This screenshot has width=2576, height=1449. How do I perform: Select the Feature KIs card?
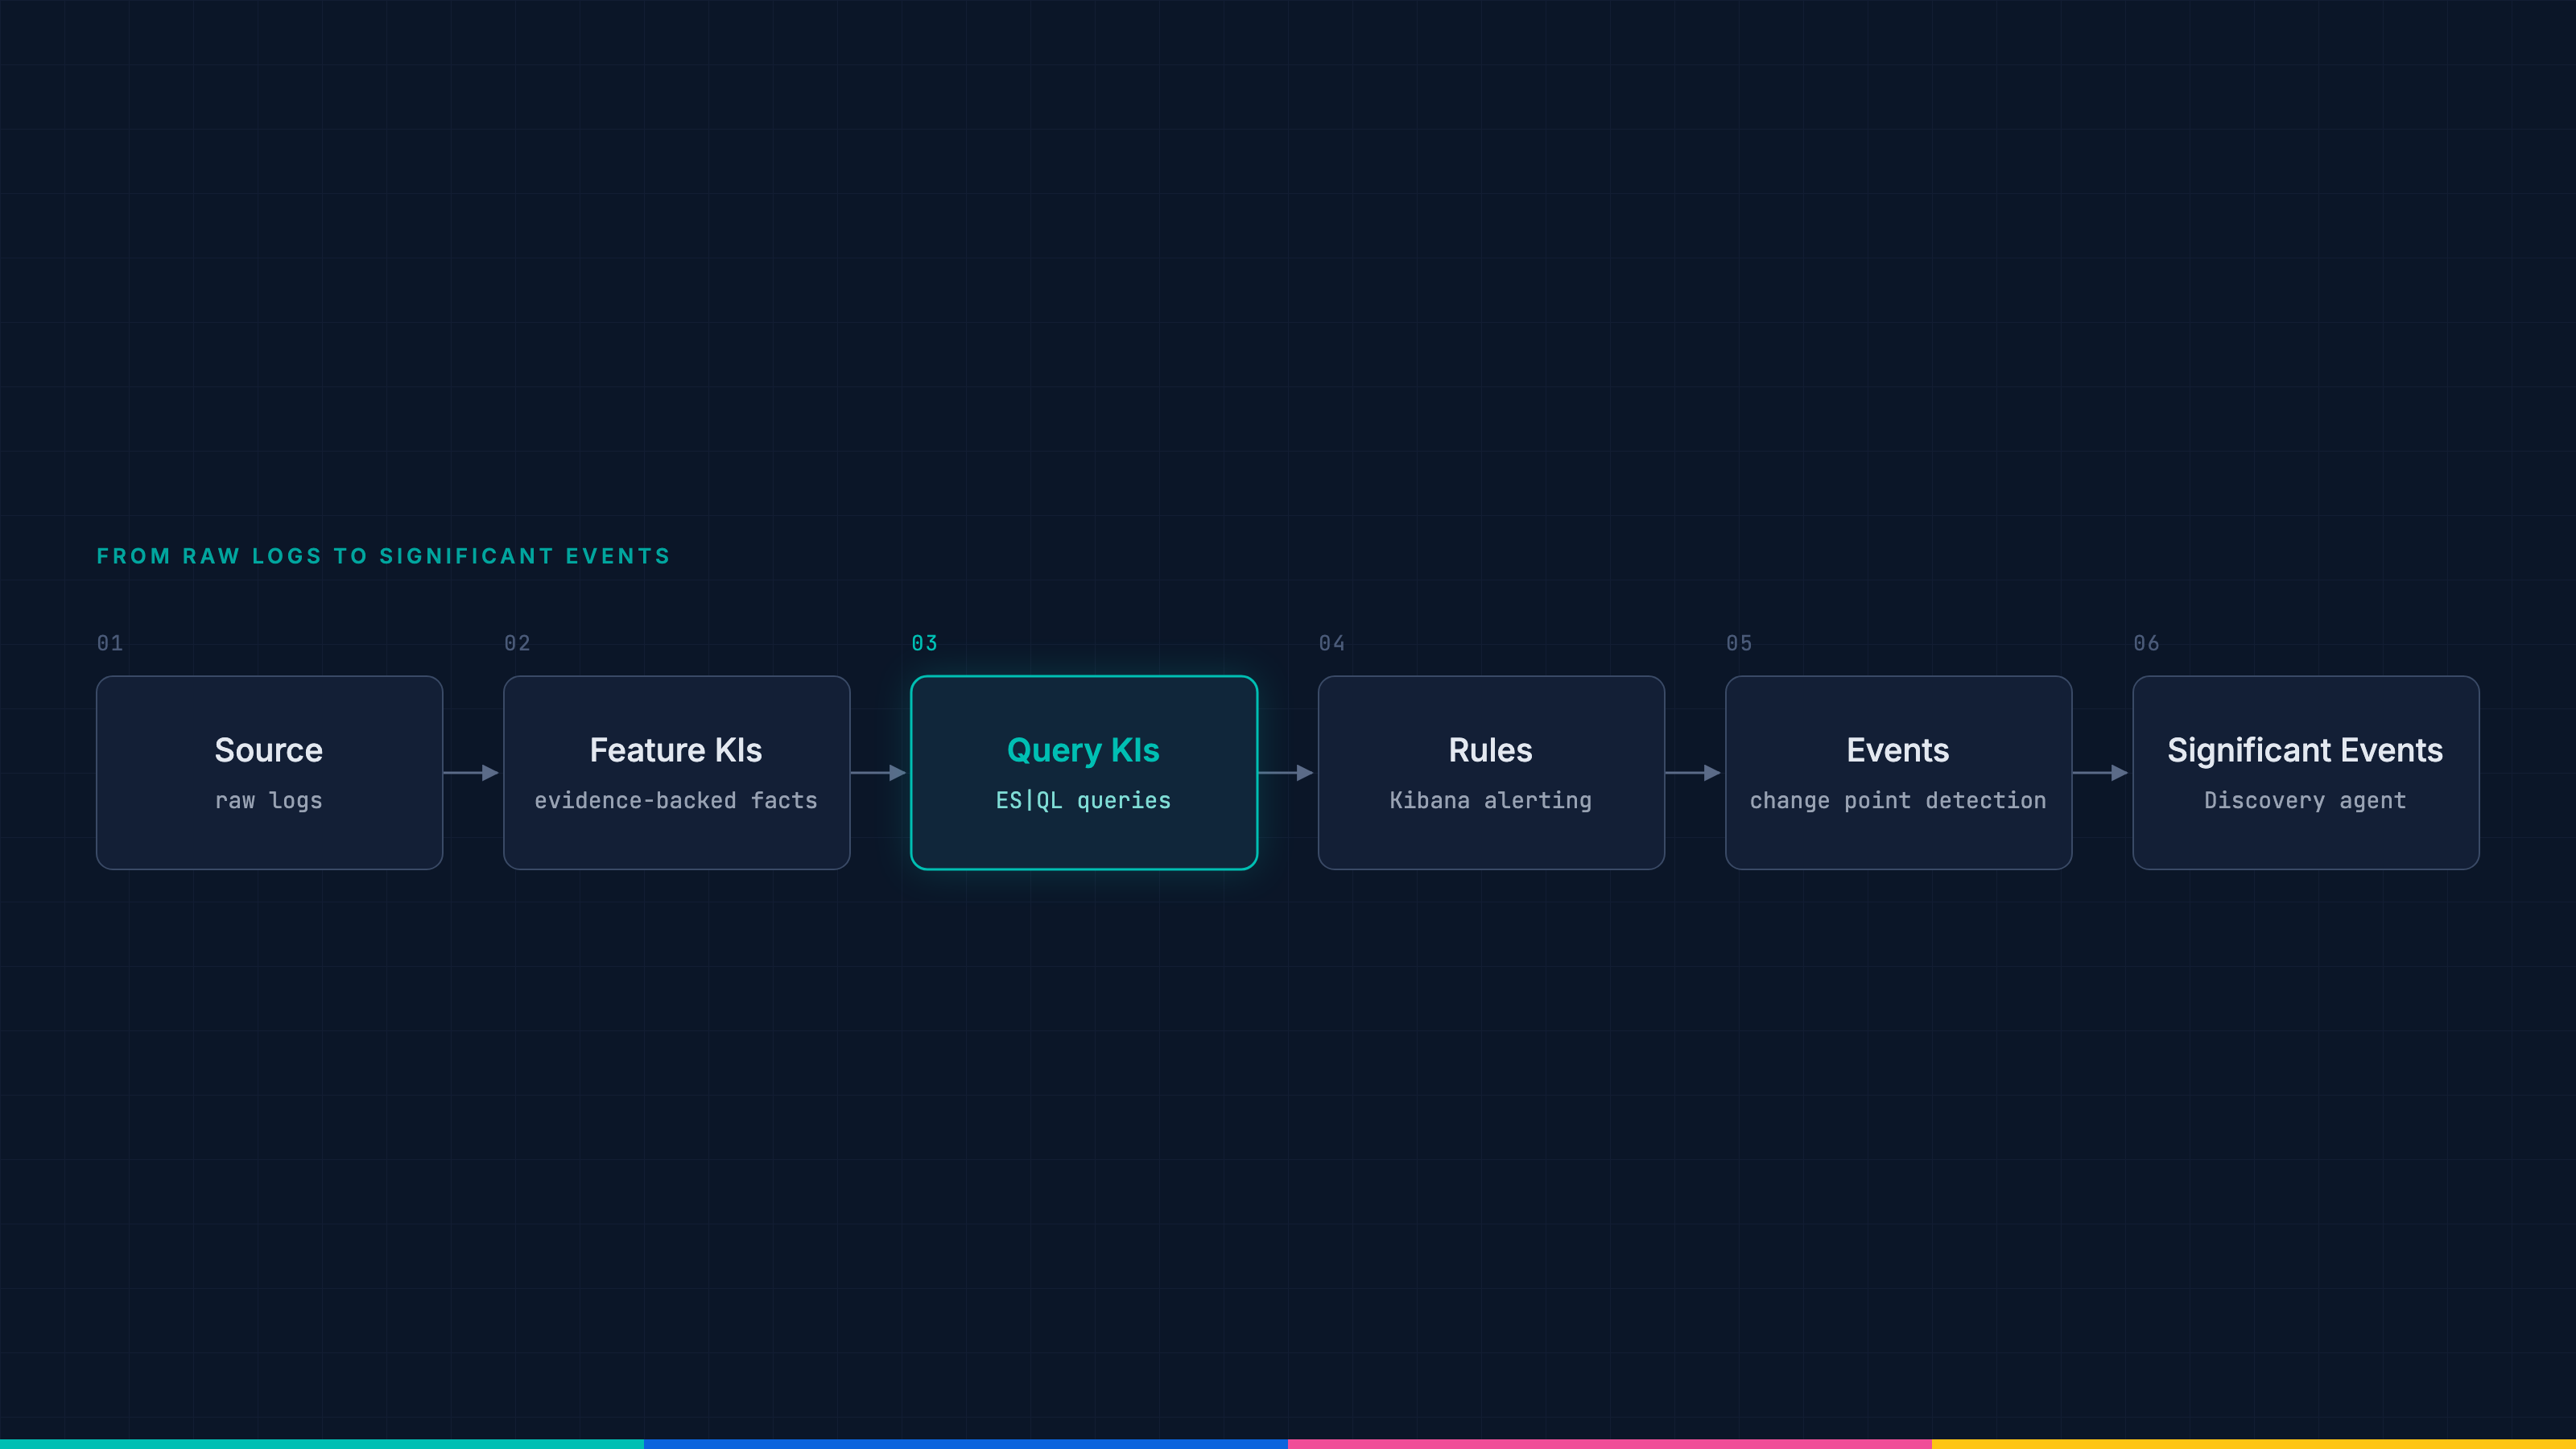(x=677, y=772)
